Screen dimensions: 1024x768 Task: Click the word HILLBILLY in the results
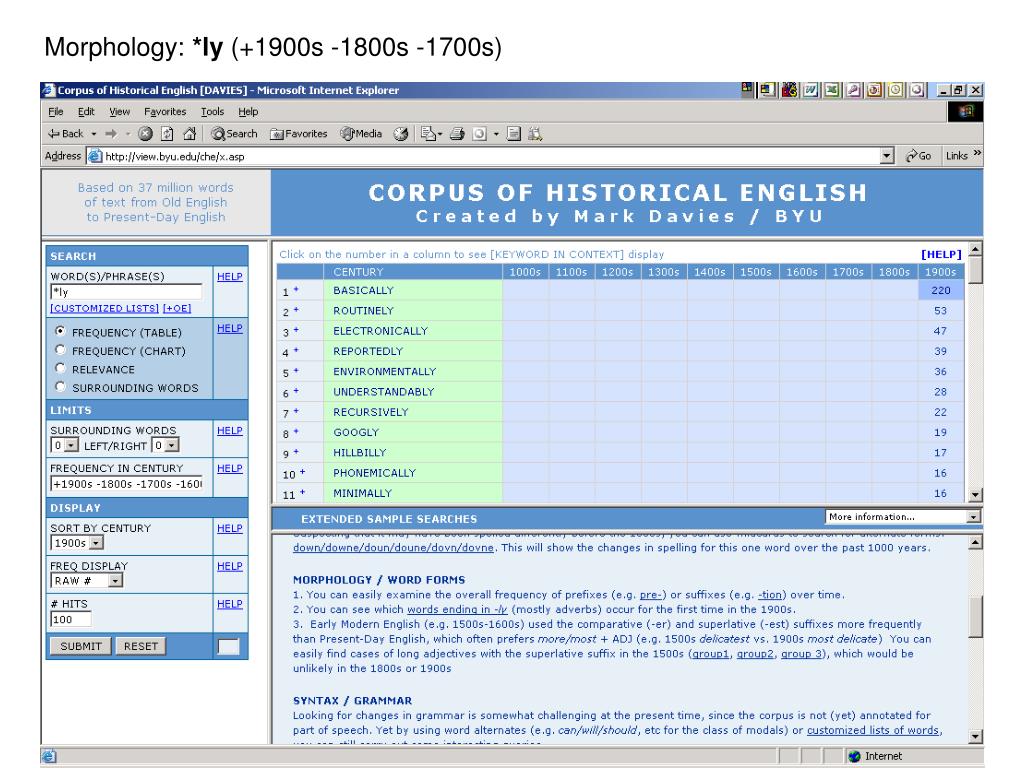tap(359, 453)
